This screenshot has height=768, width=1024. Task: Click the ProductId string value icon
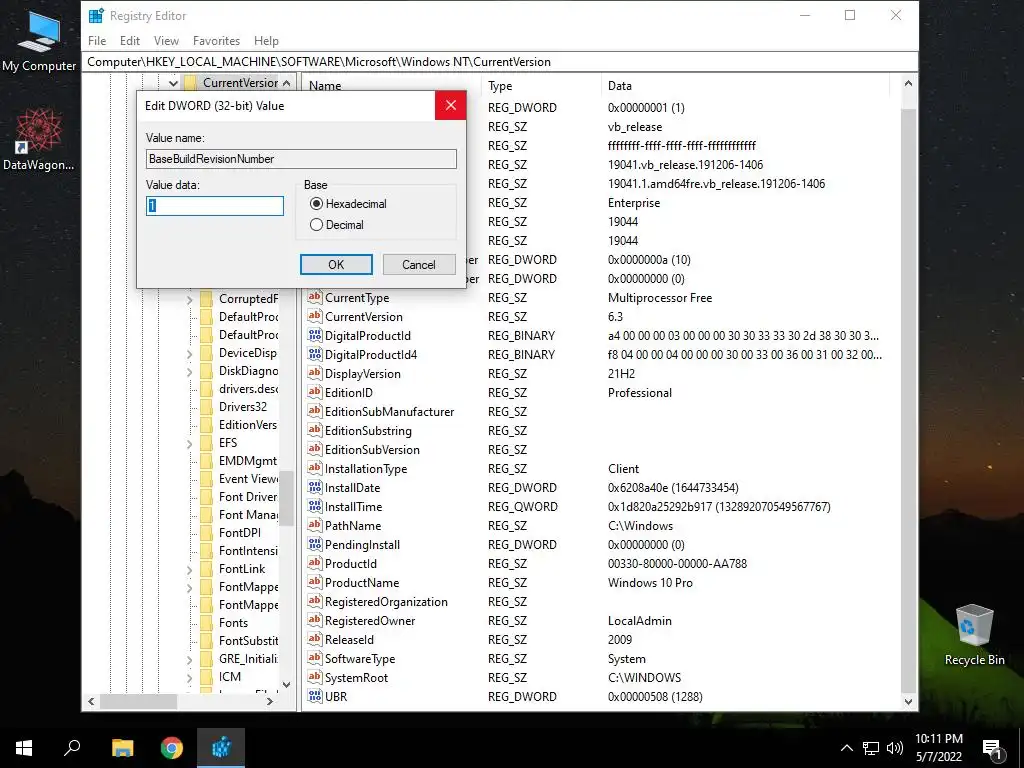pos(315,563)
